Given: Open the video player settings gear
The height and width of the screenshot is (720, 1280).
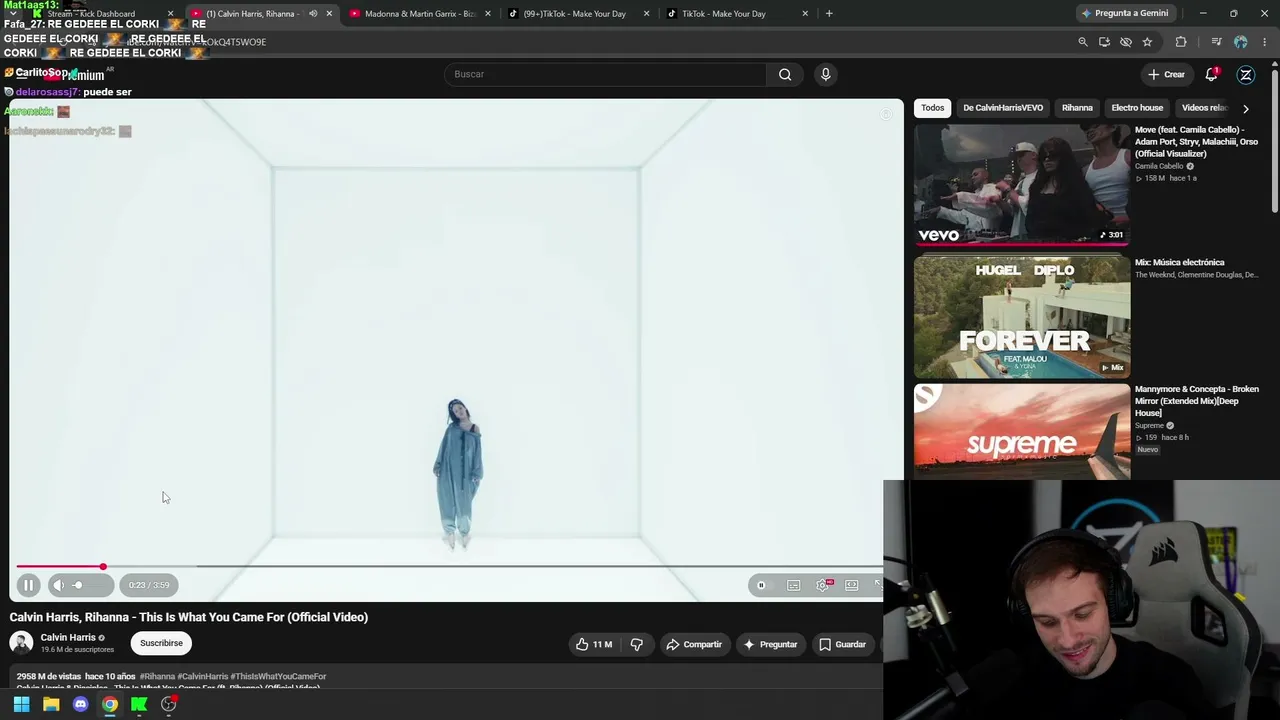Looking at the screenshot, I should point(823,585).
